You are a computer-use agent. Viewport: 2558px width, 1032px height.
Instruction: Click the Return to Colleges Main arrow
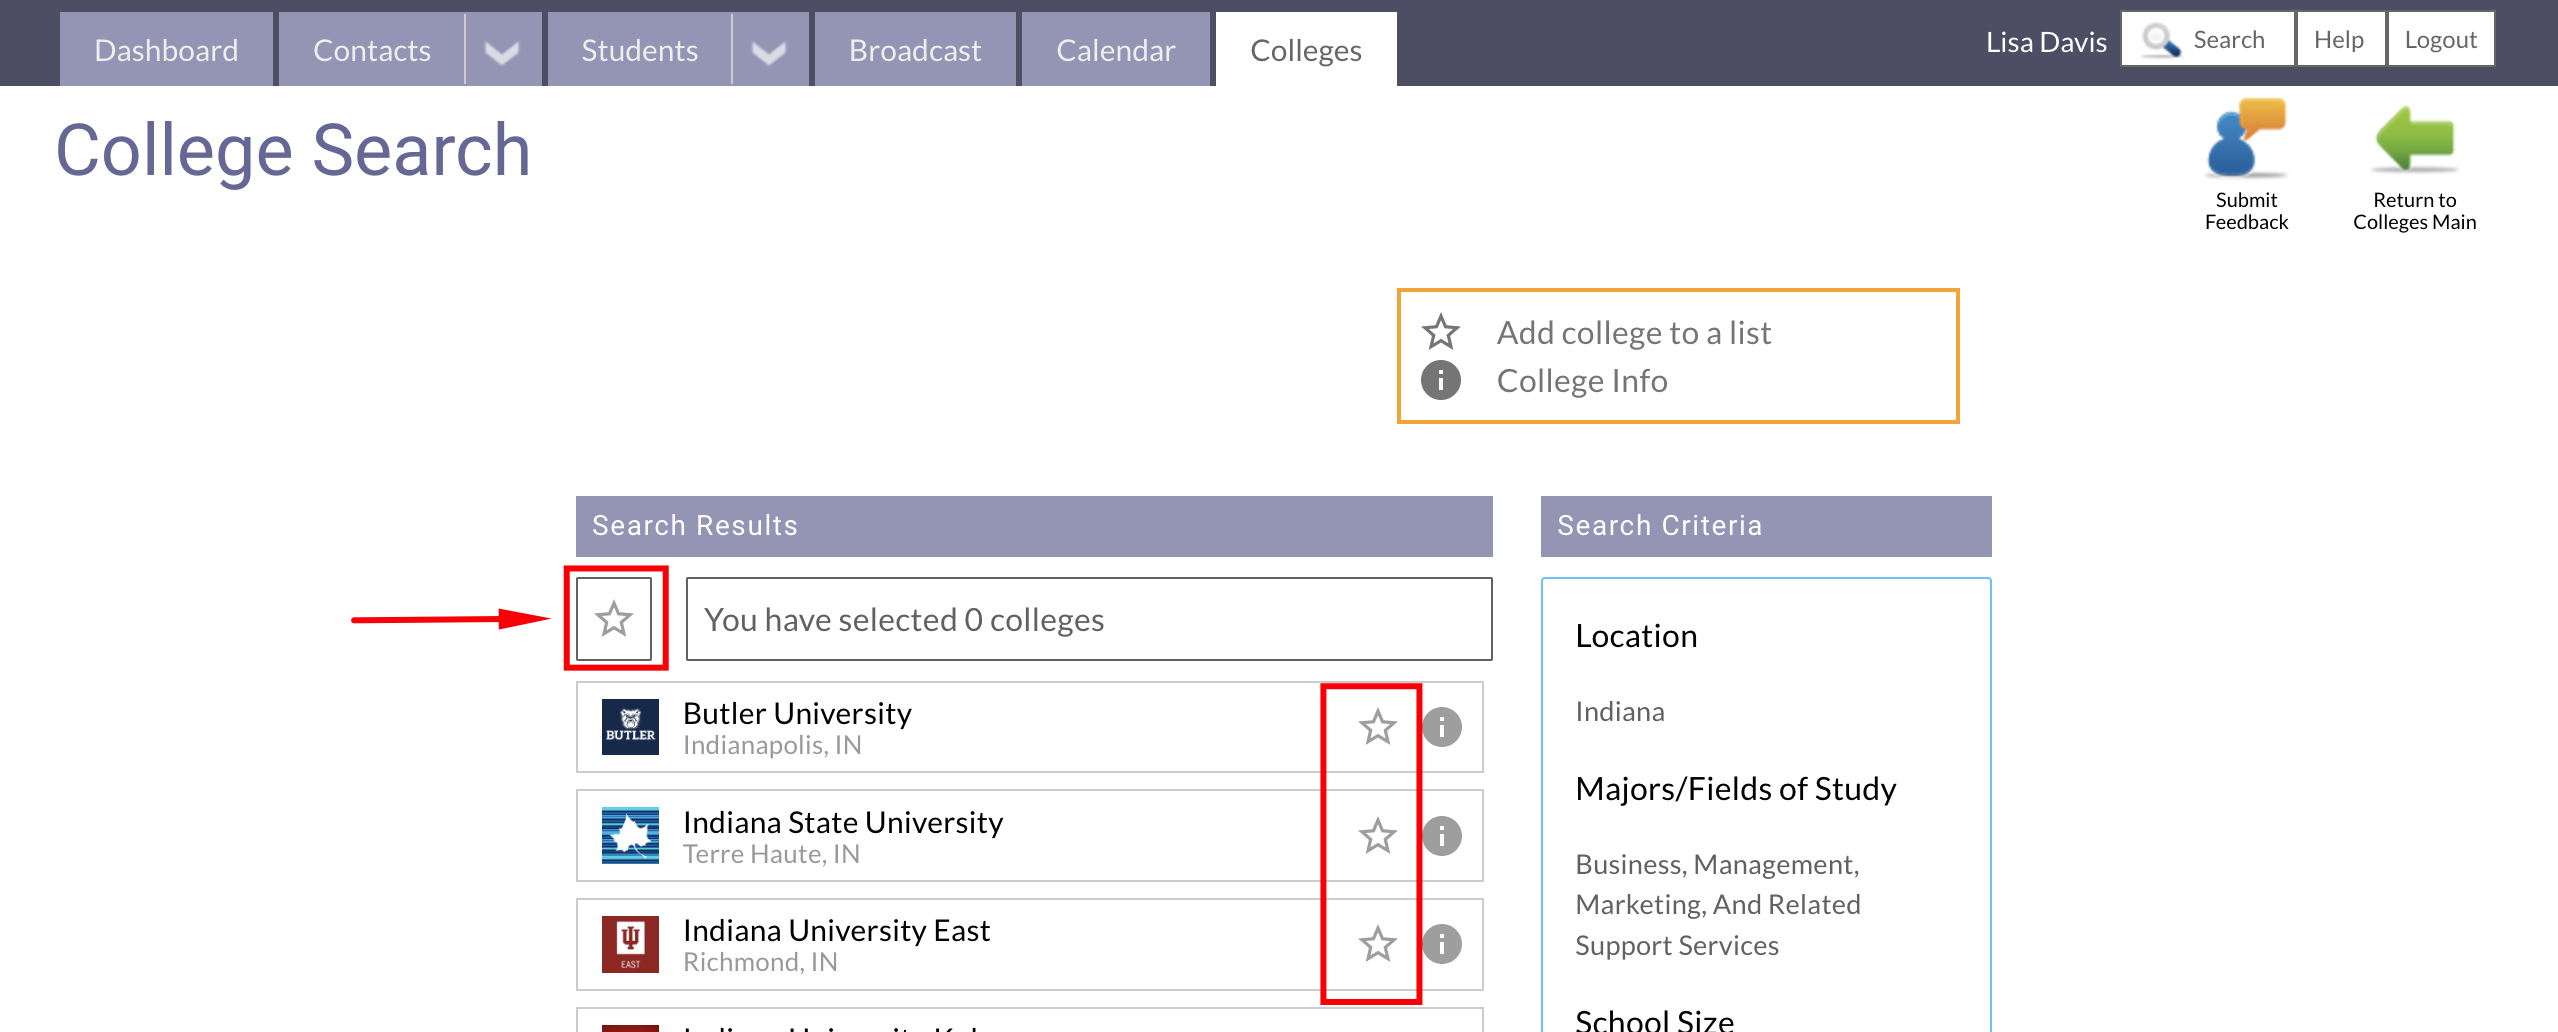click(x=2413, y=140)
